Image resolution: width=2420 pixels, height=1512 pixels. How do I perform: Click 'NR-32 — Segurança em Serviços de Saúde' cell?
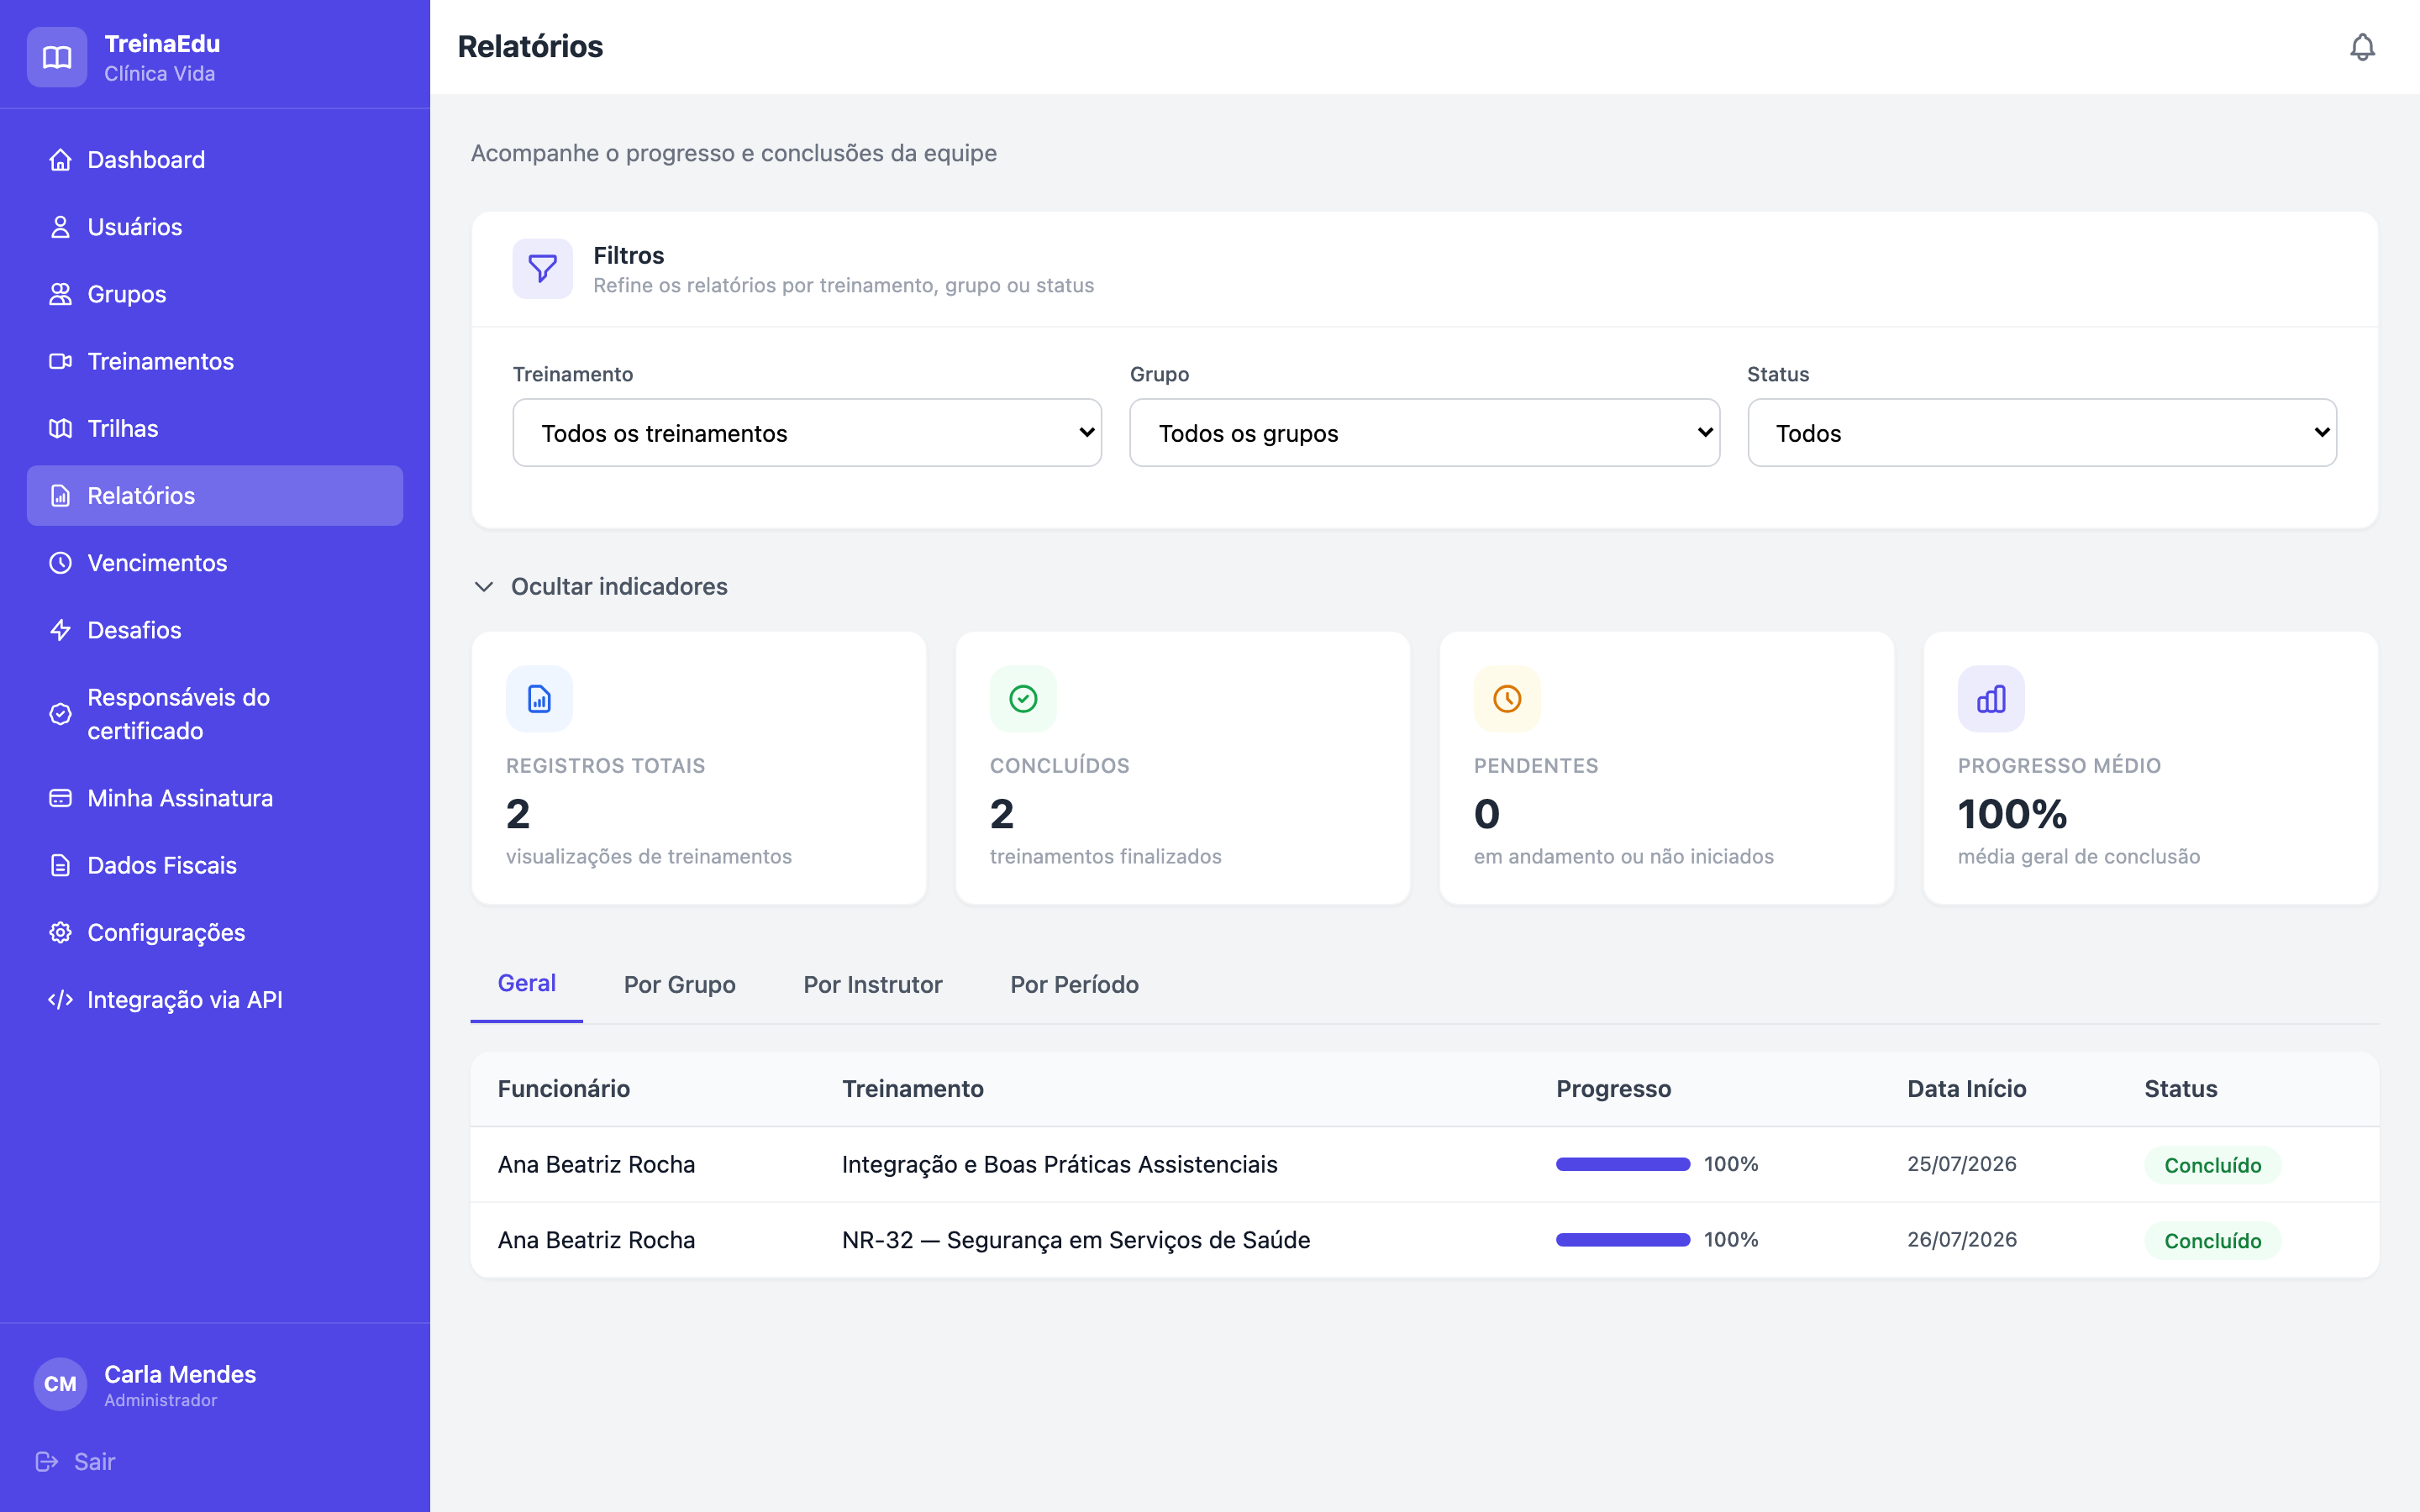tap(1075, 1240)
